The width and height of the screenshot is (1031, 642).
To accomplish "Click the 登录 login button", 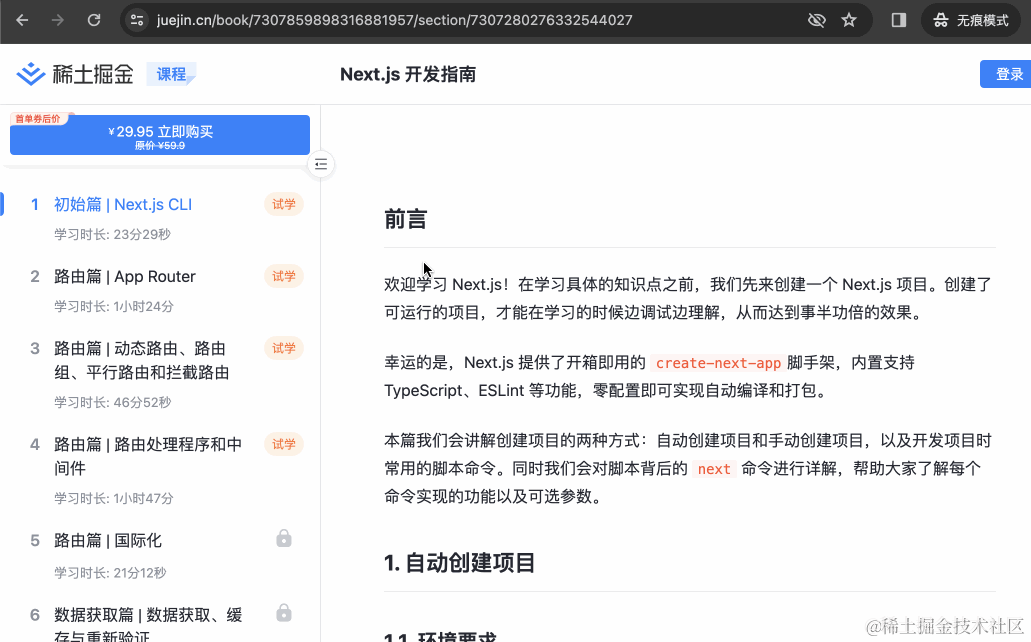I will tap(1008, 74).
